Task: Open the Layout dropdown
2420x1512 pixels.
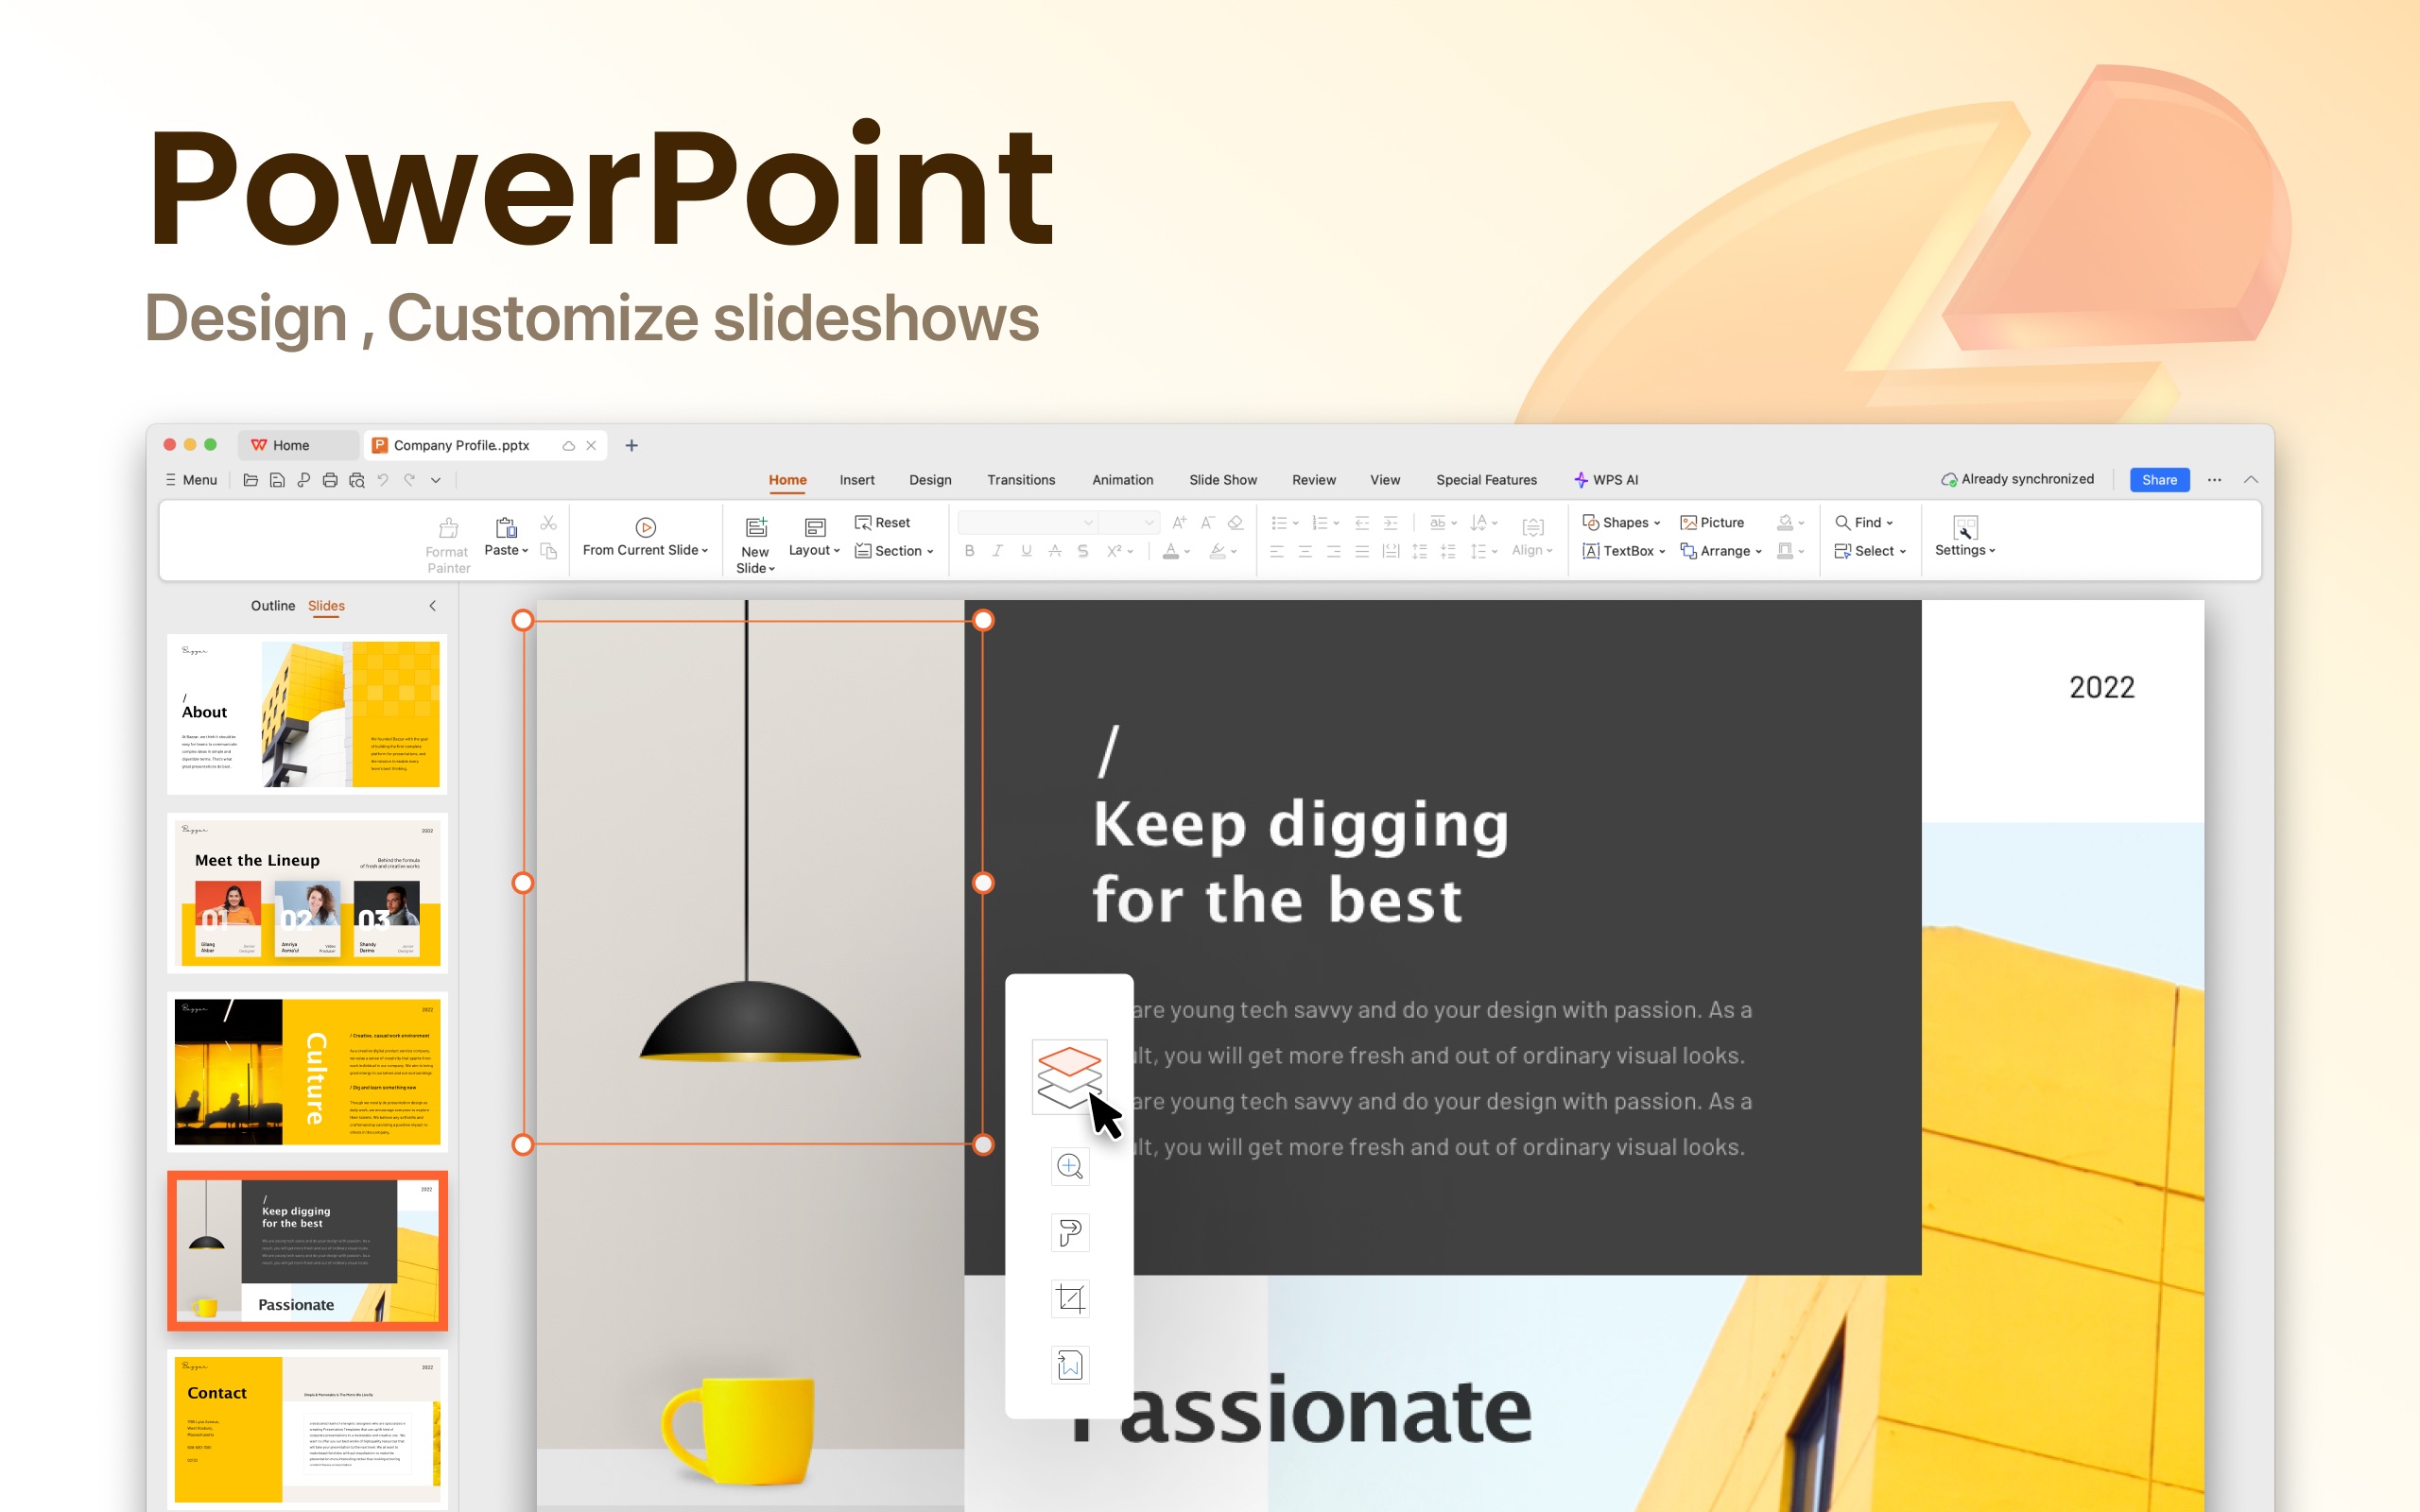Action: [814, 538]
